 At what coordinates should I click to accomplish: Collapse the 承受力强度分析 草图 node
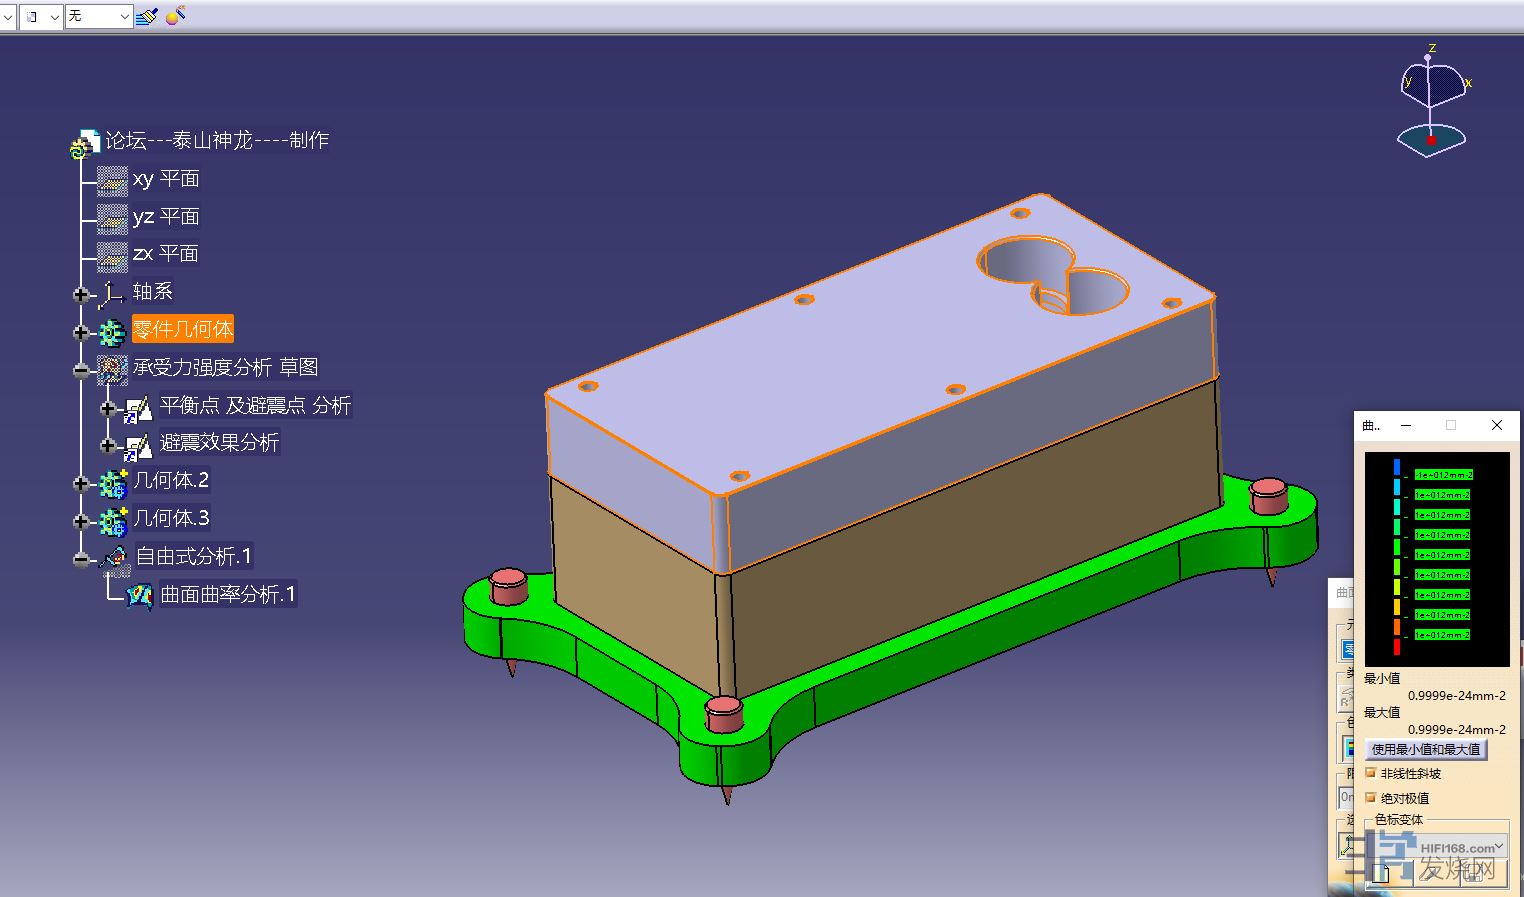coord(81,370)
